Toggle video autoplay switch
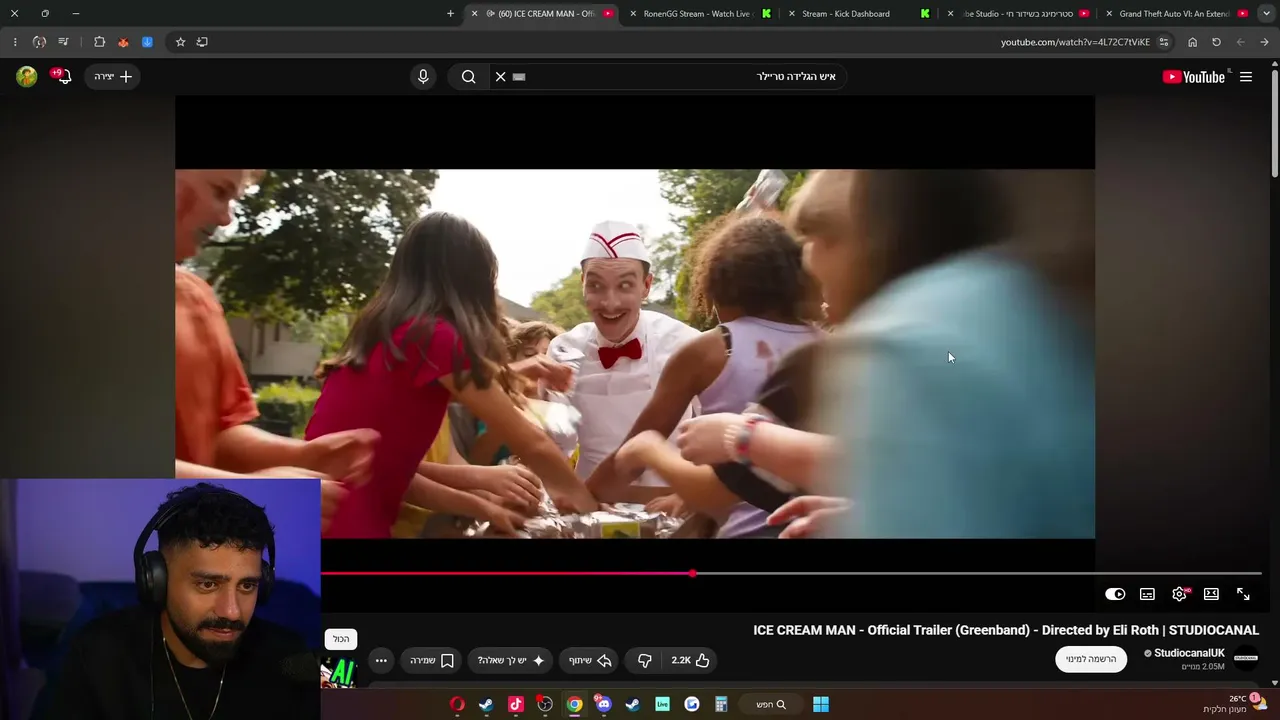Viewport: 1280px width, 720px height. coord(1115,594)
